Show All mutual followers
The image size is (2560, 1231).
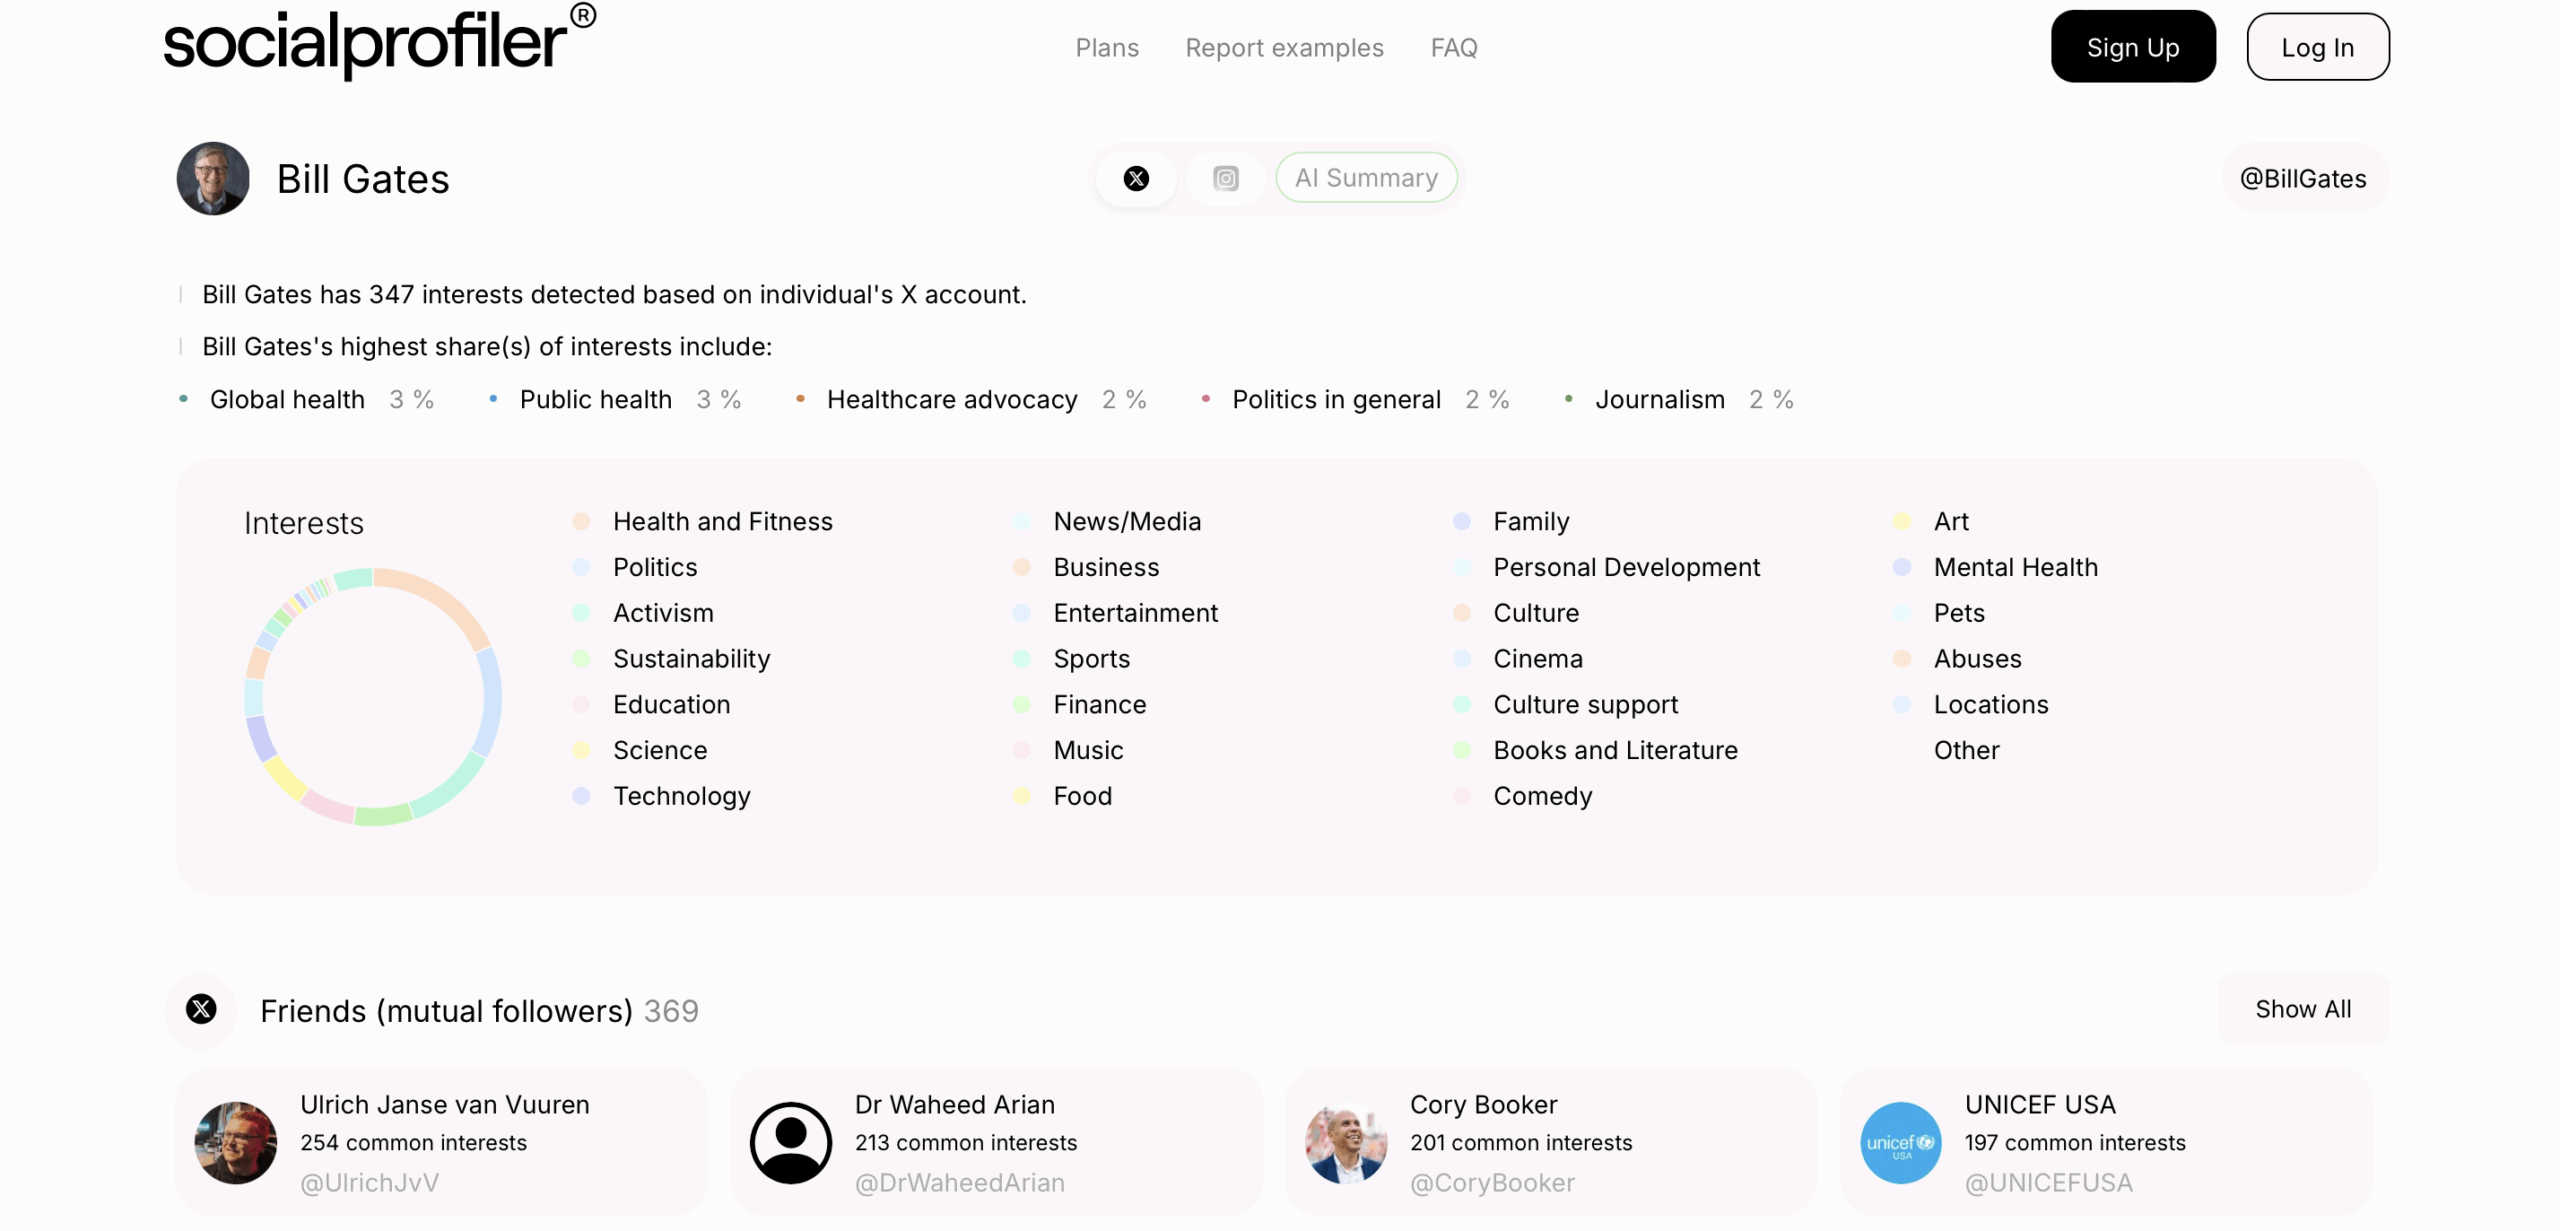(x=2303, y=1009)
